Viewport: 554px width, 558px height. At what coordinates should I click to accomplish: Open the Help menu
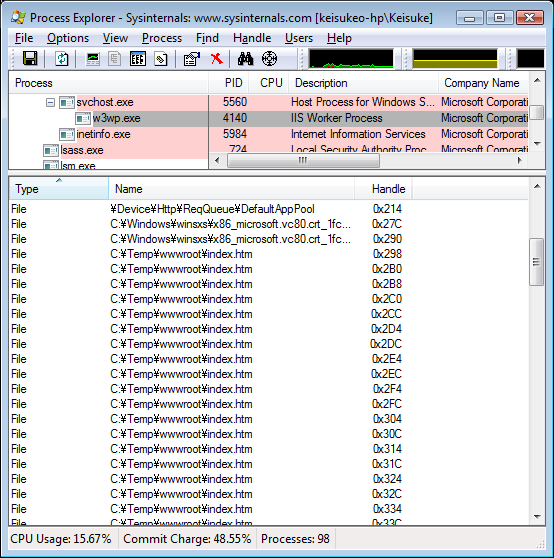pyautogui.click(x=339, y=38)
